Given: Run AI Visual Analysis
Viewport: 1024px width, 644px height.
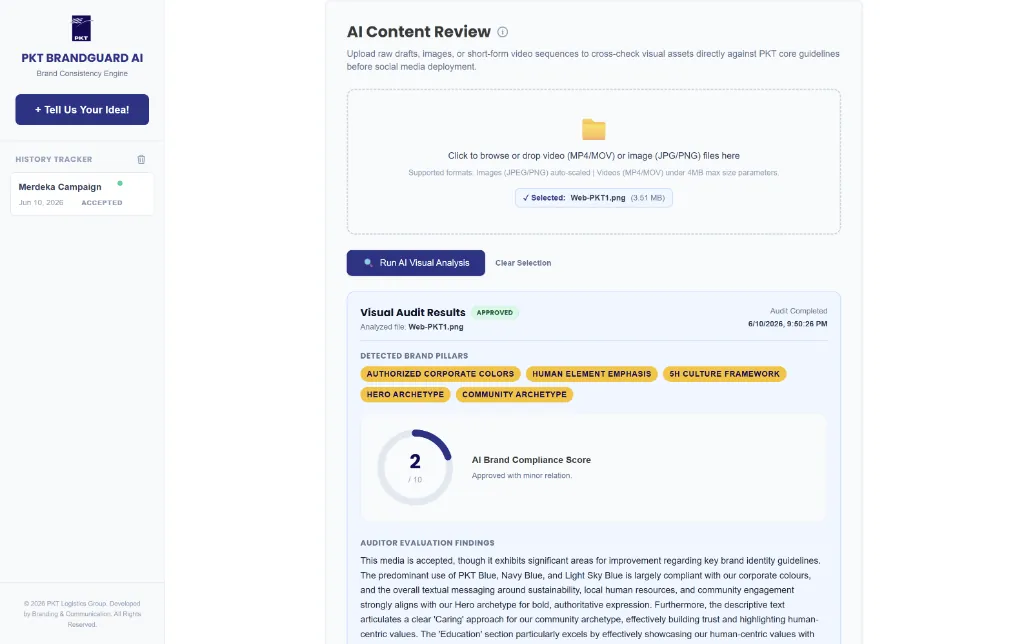Looking at the screenshot, I should (415, 263).
